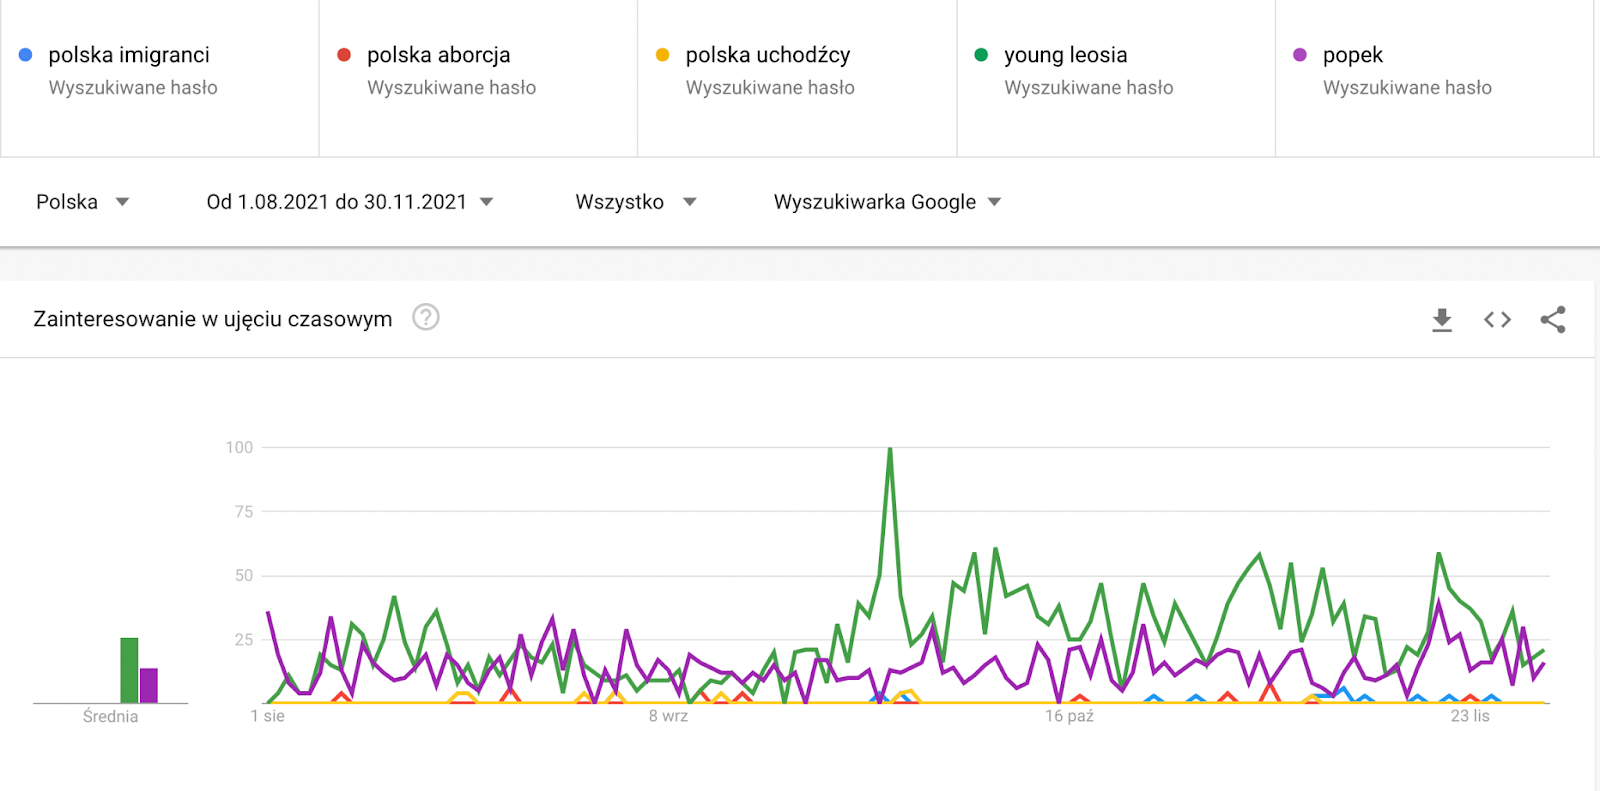Select the polska aborcja search term
The image size is (1600, 791).
click(439, 55)
